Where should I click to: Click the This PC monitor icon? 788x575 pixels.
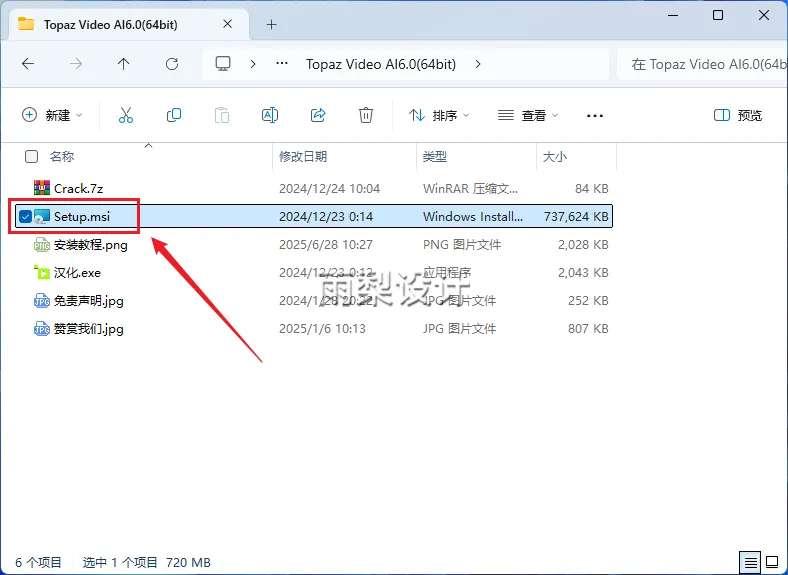(223, 64)
